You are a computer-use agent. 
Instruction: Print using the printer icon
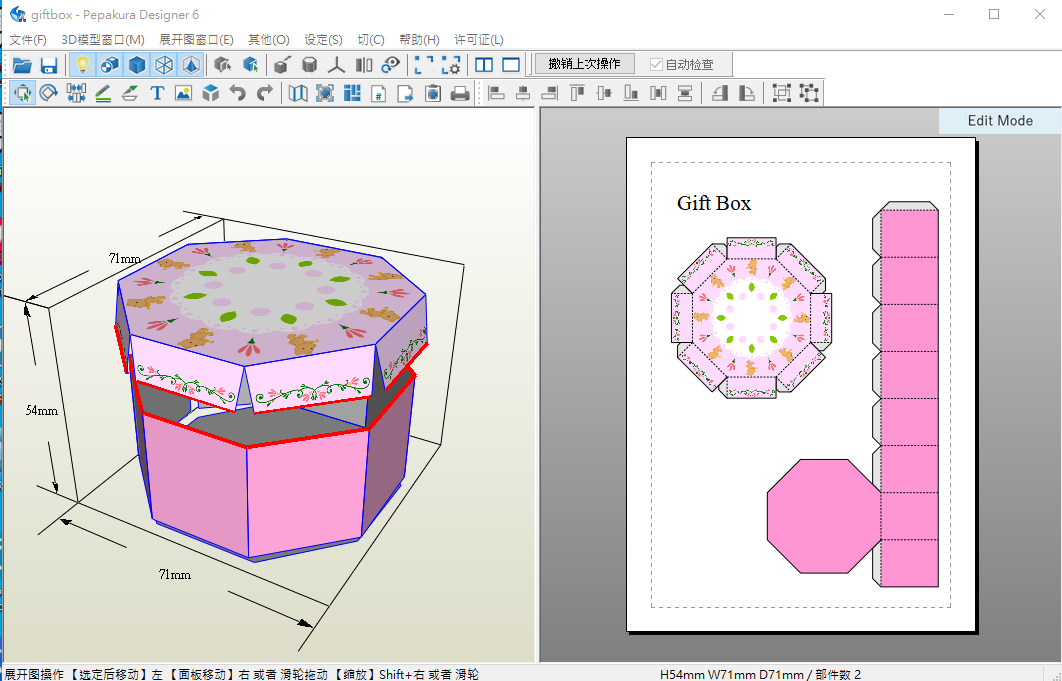(460, 93)
